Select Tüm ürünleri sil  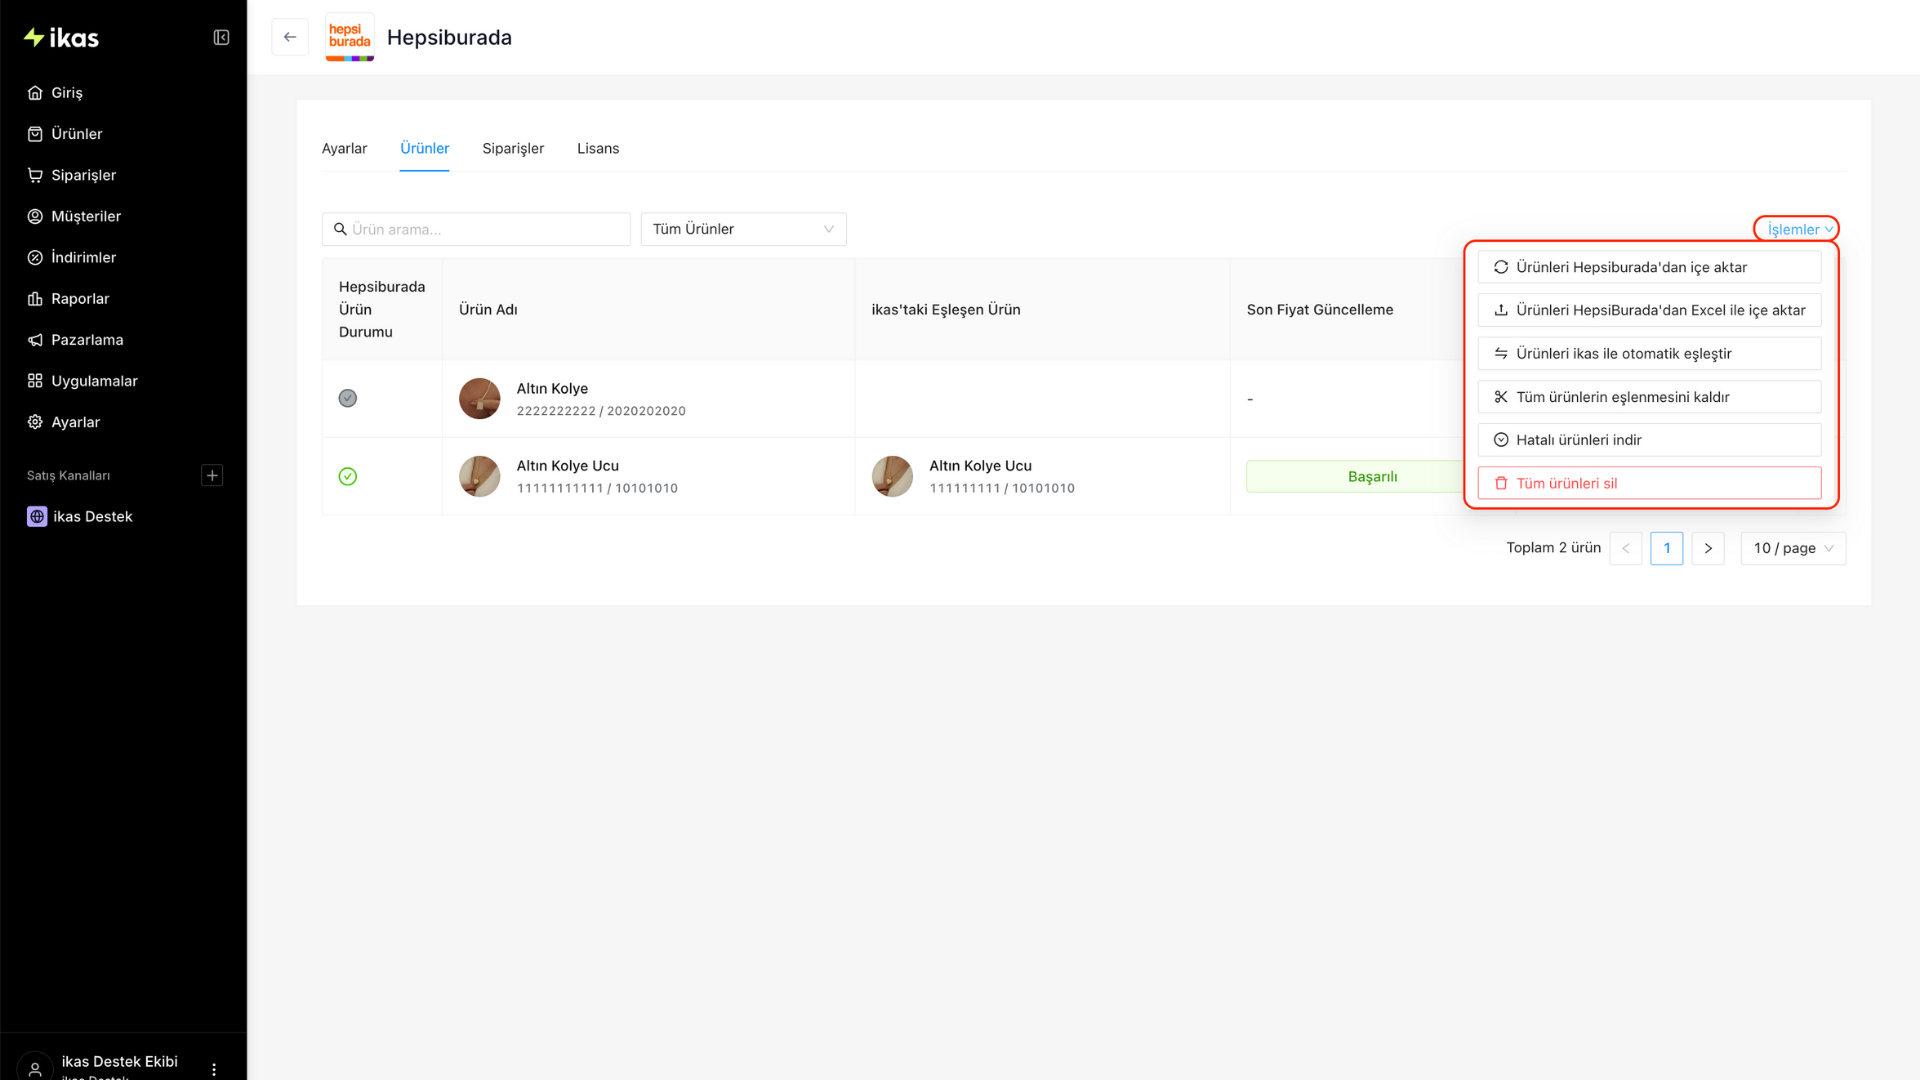(1649, 483)
